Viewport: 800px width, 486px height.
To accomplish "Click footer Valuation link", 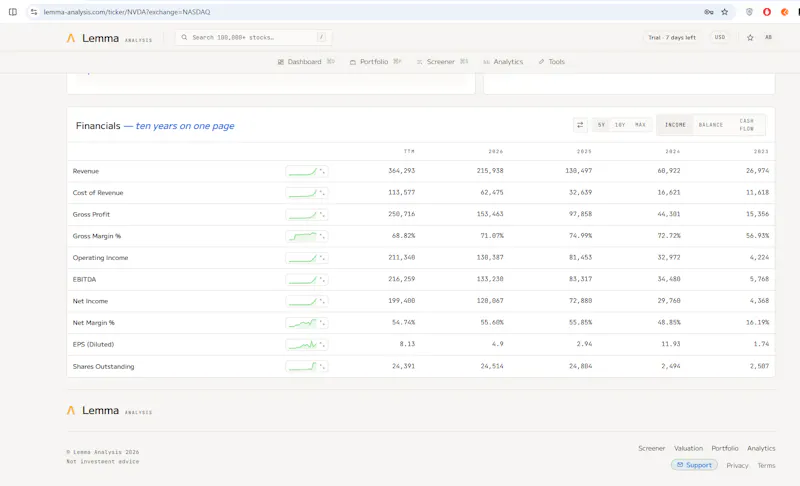I will pos(688,448).
